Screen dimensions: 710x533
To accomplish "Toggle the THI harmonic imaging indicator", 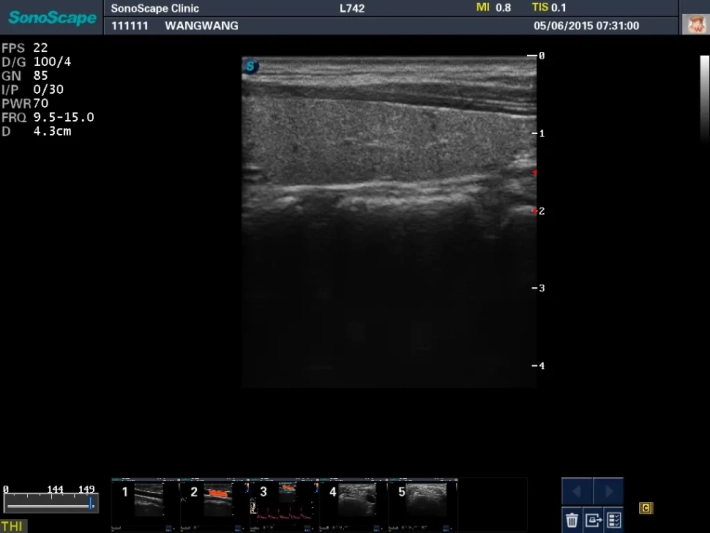I will [13, 526].
